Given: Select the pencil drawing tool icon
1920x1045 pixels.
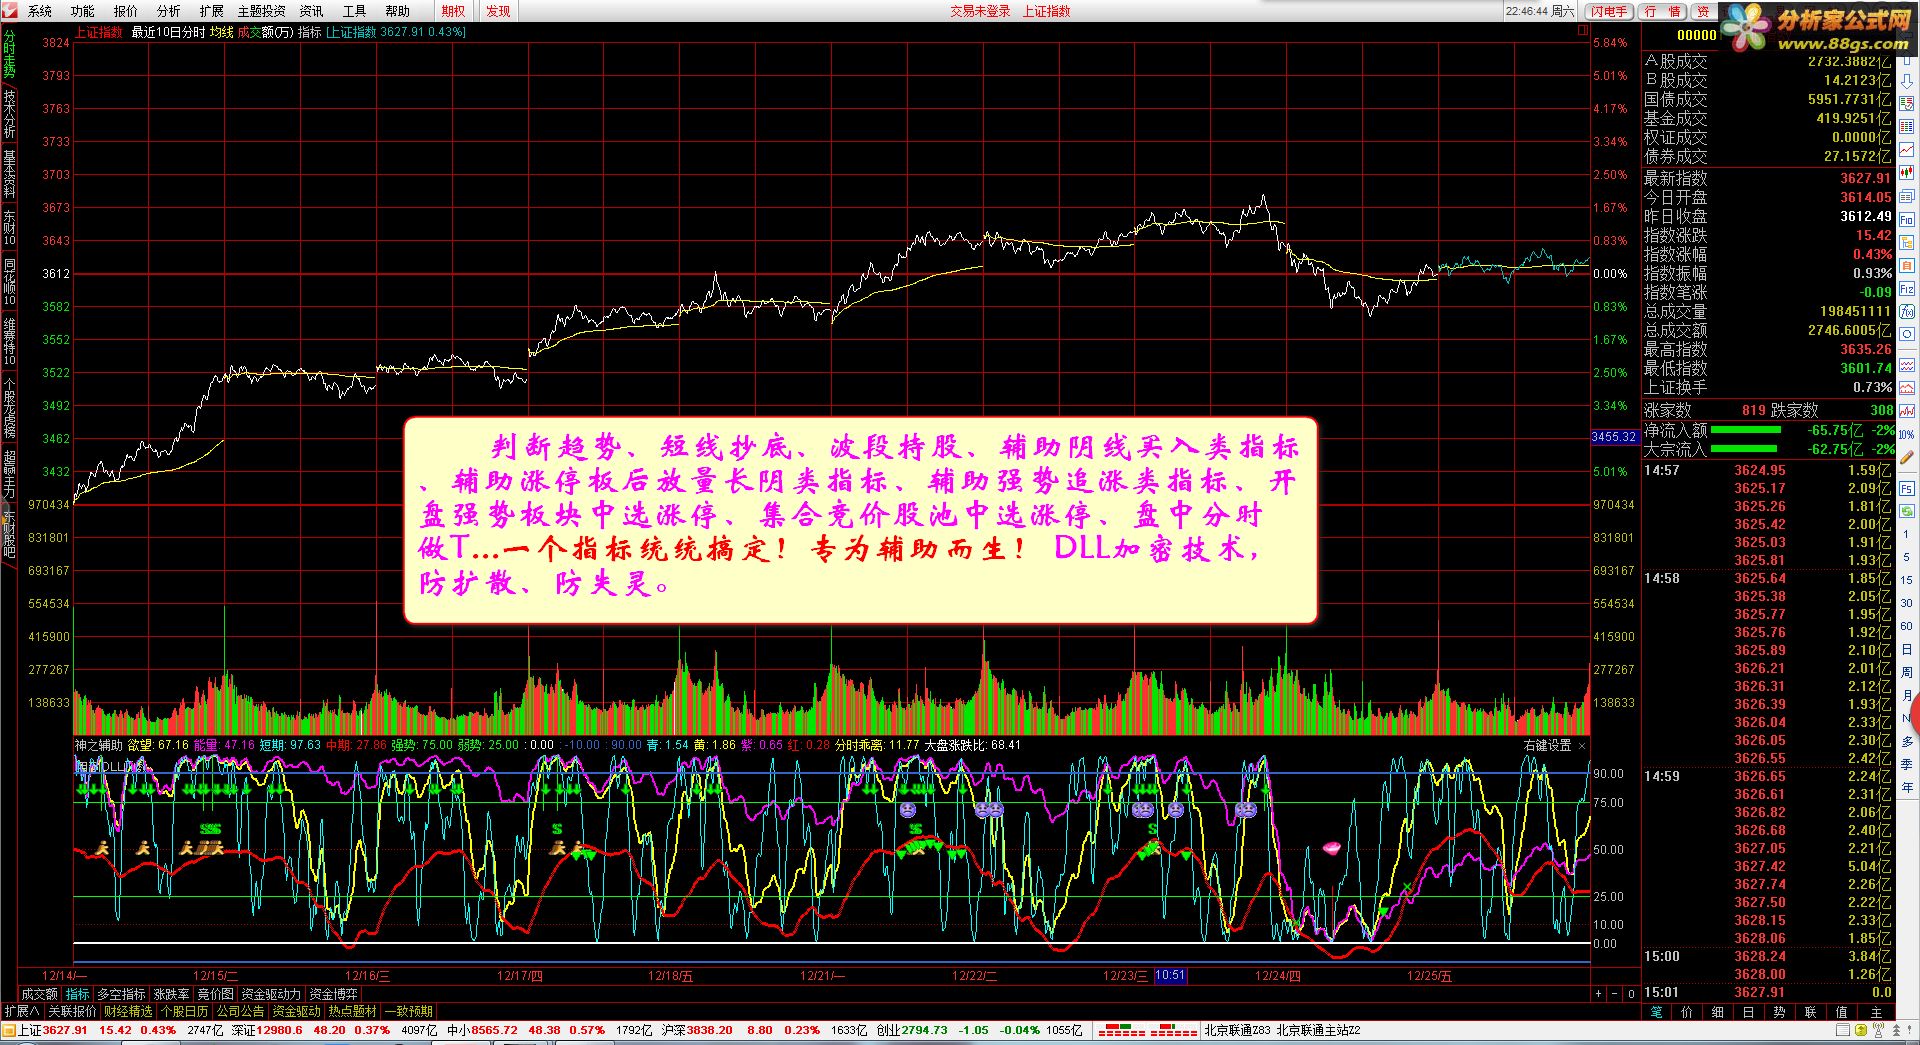Looking at the screenshot, I should click(1906, 456).
